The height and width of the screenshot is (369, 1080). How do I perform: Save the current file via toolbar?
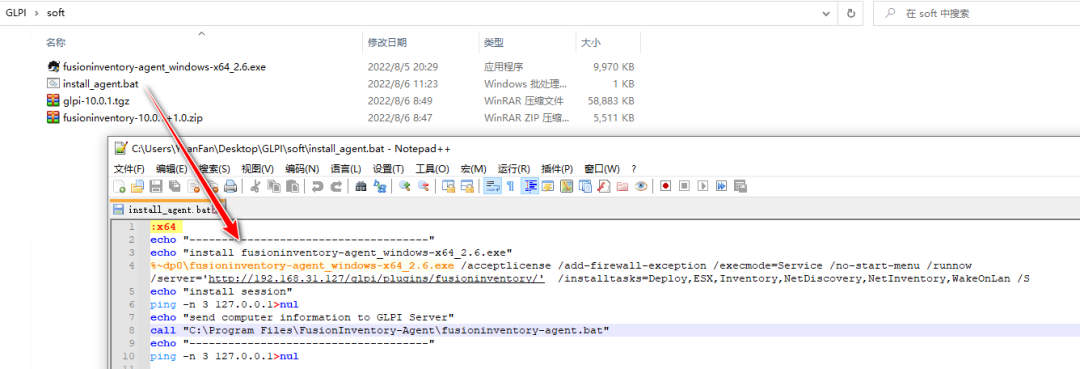(156, 186)
